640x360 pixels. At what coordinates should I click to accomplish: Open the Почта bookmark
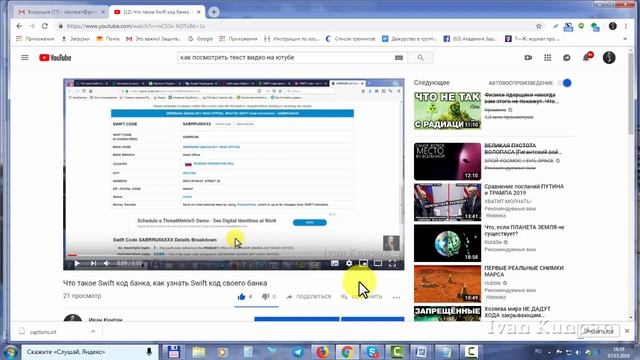pos(108,39)
